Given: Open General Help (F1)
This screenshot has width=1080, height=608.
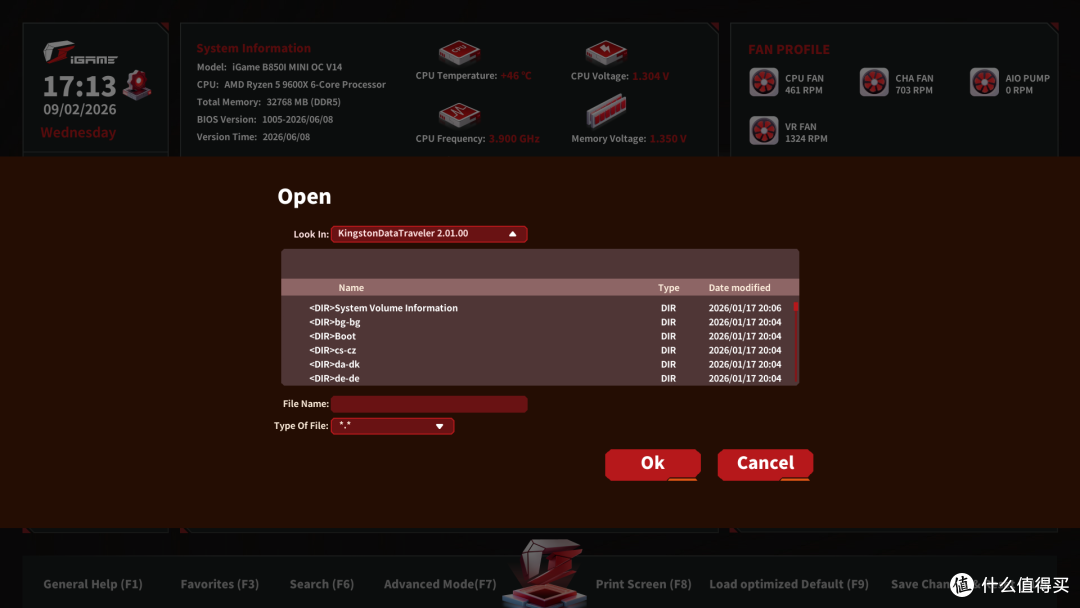Looking at the screenshot, I should (93, 584).
